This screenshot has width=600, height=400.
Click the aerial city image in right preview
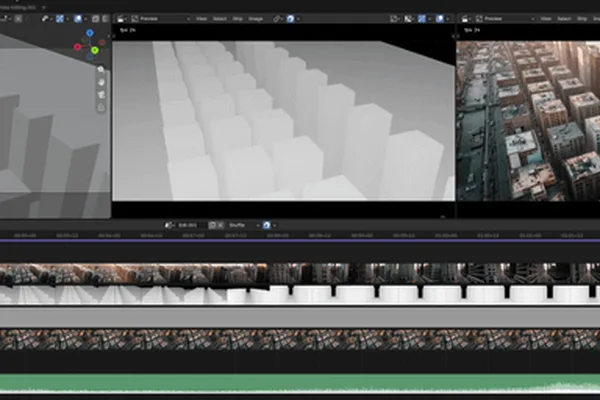coord(528,121)
